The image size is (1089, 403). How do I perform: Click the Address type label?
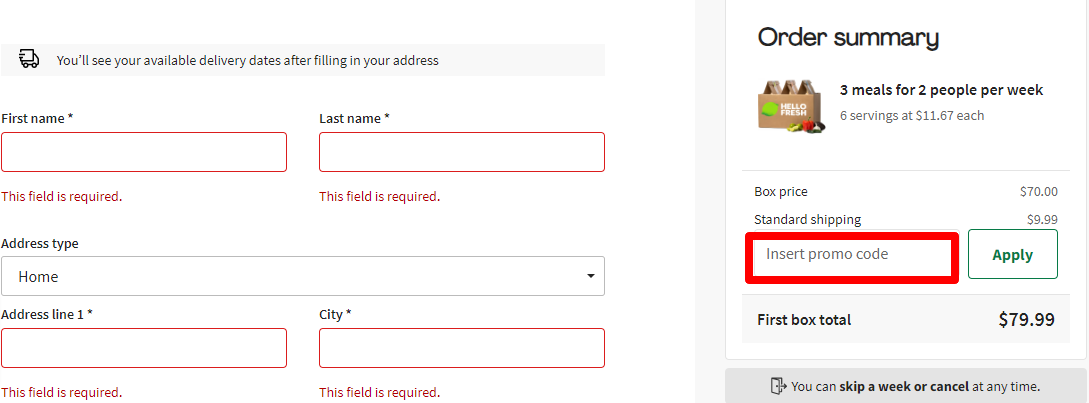pos(40,243)
